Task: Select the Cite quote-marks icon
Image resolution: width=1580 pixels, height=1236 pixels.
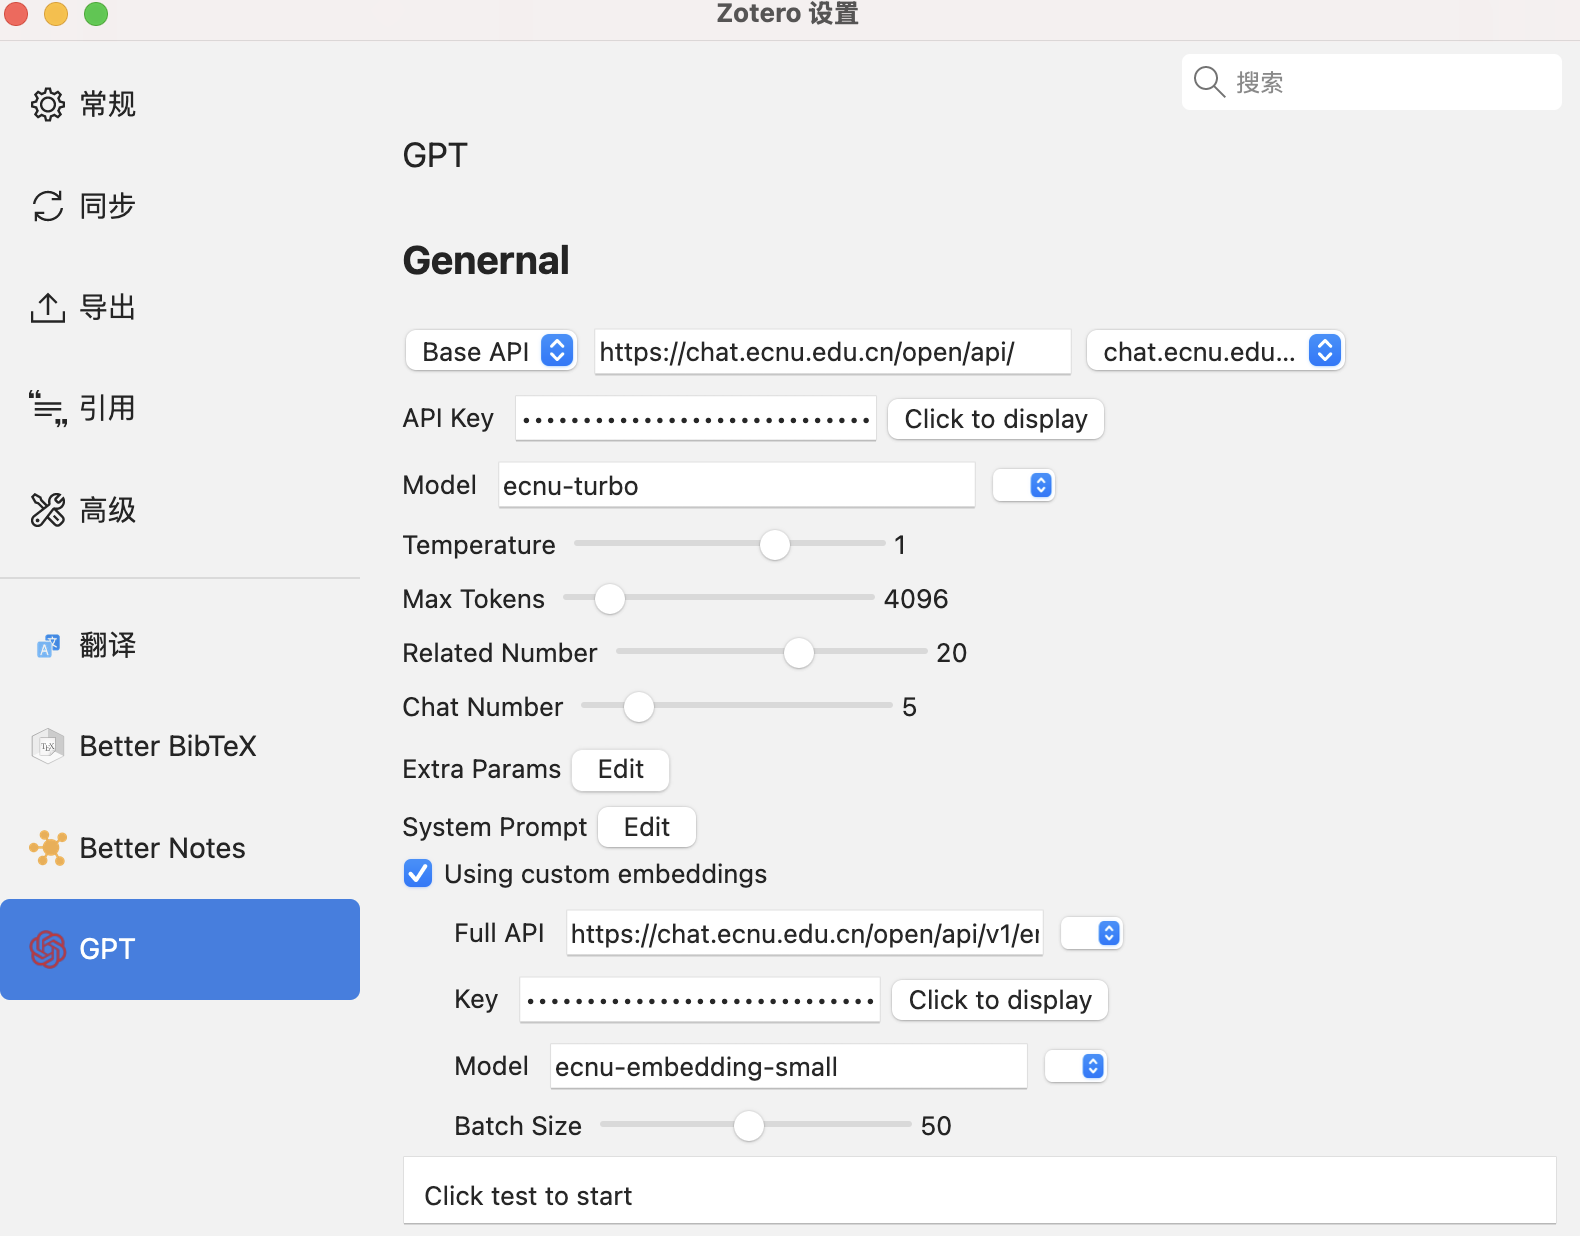Action: 47,408
